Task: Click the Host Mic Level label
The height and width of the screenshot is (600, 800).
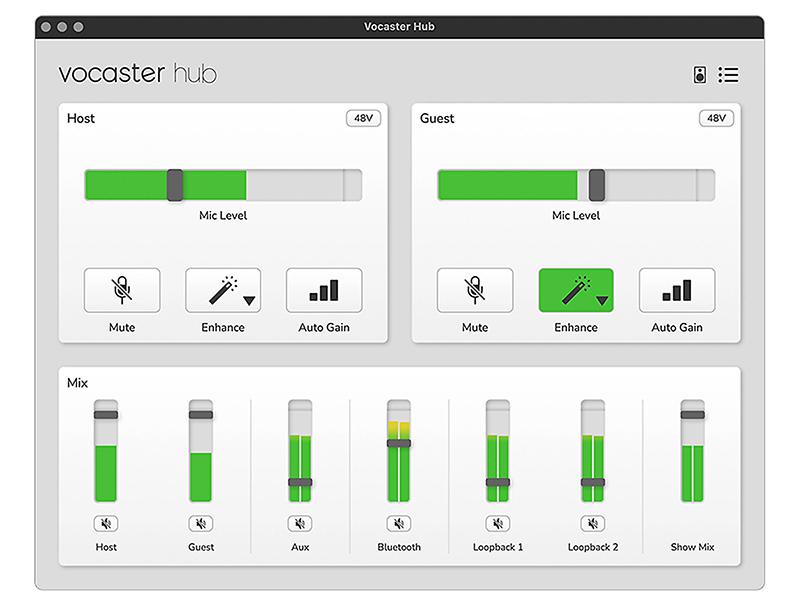Action: click(223, 215)
